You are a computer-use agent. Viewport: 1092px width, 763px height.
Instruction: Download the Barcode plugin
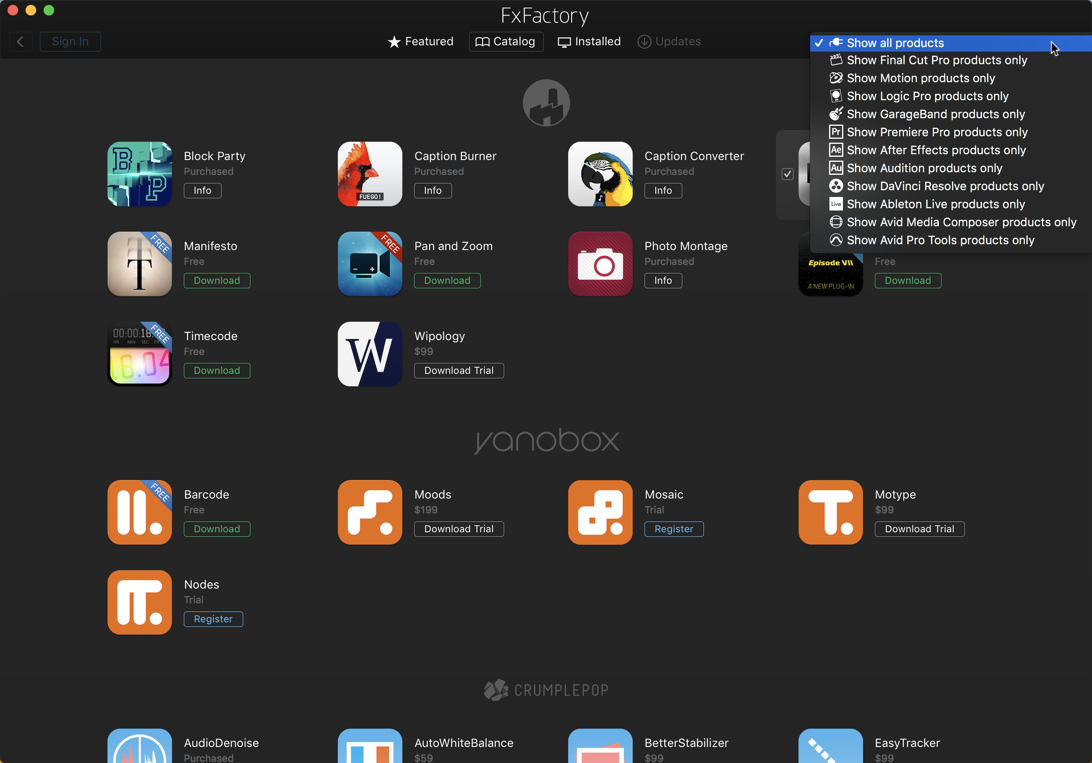[217, 529]
